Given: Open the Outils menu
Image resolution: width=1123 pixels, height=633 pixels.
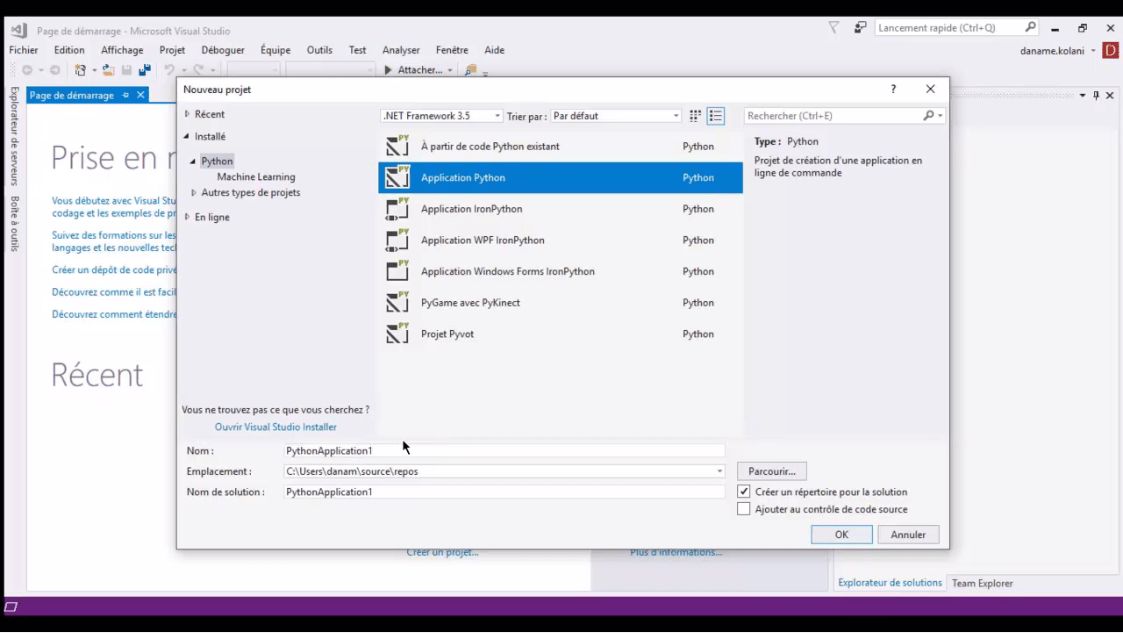Looking at the screenshot, I should pos(319,50).
